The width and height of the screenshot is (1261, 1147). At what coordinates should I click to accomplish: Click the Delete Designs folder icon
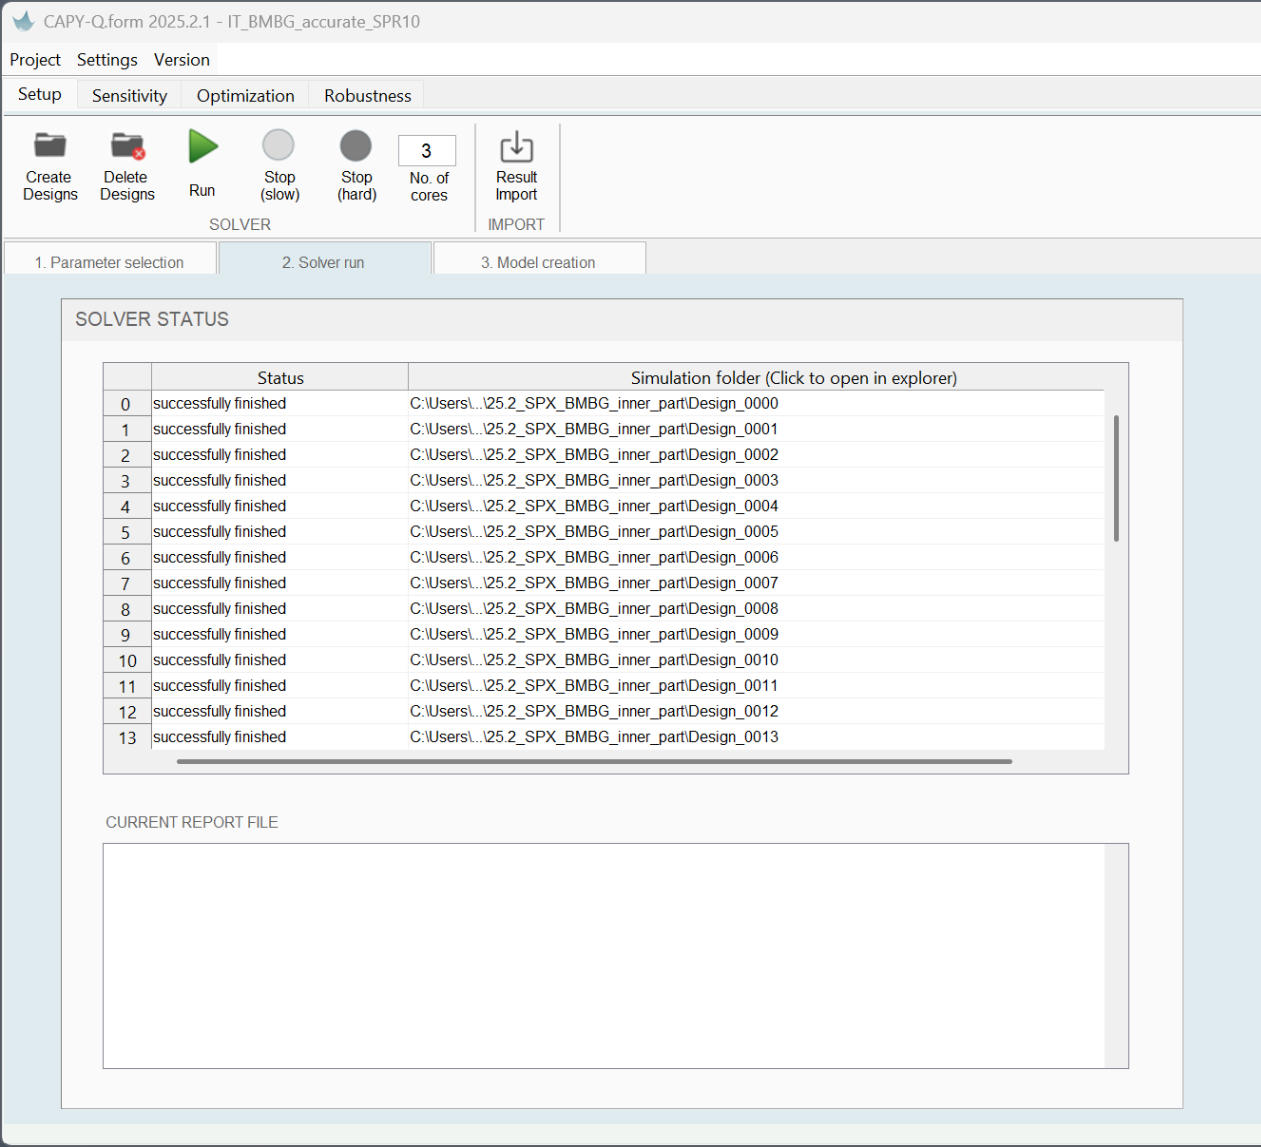point(127,146)
